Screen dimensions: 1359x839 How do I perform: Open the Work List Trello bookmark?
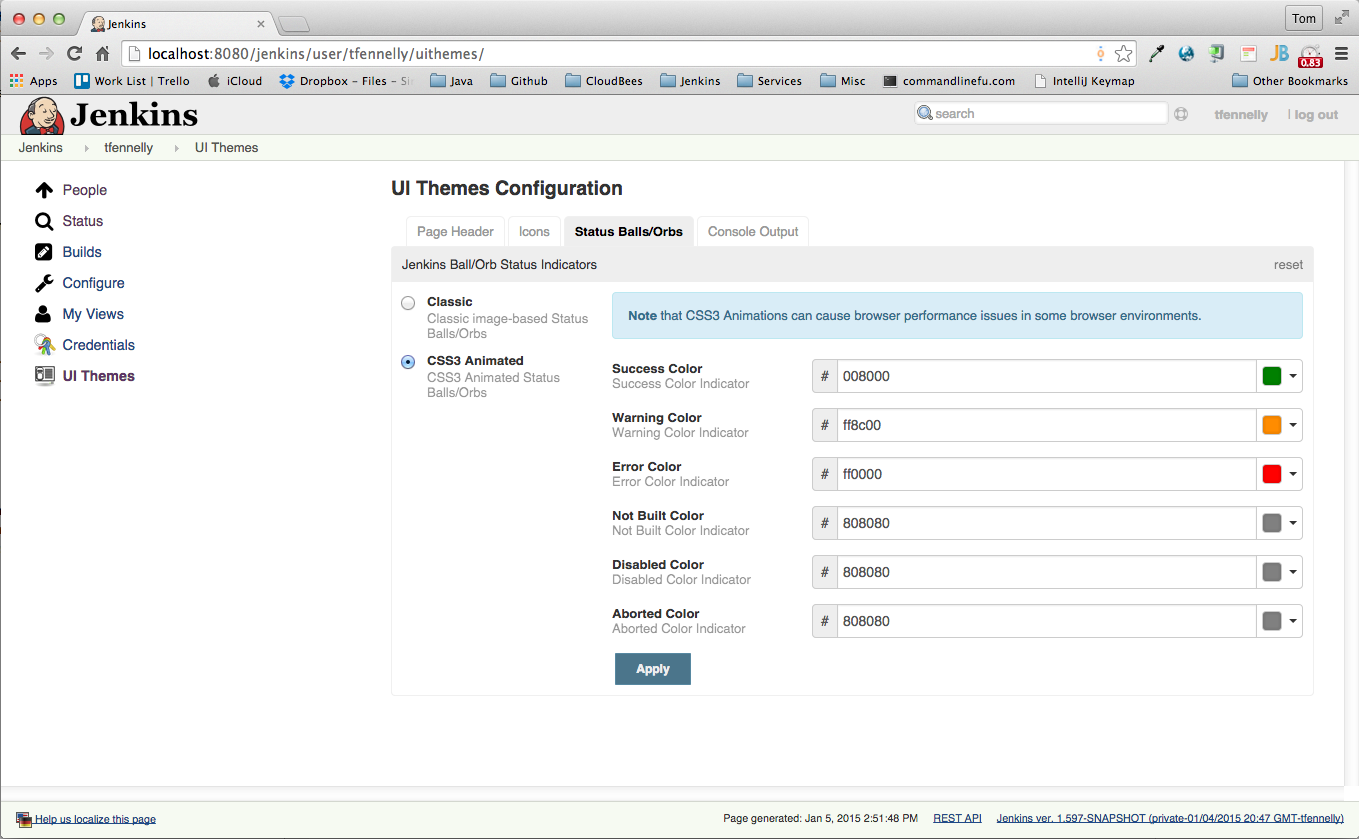(x=132, y=81)
